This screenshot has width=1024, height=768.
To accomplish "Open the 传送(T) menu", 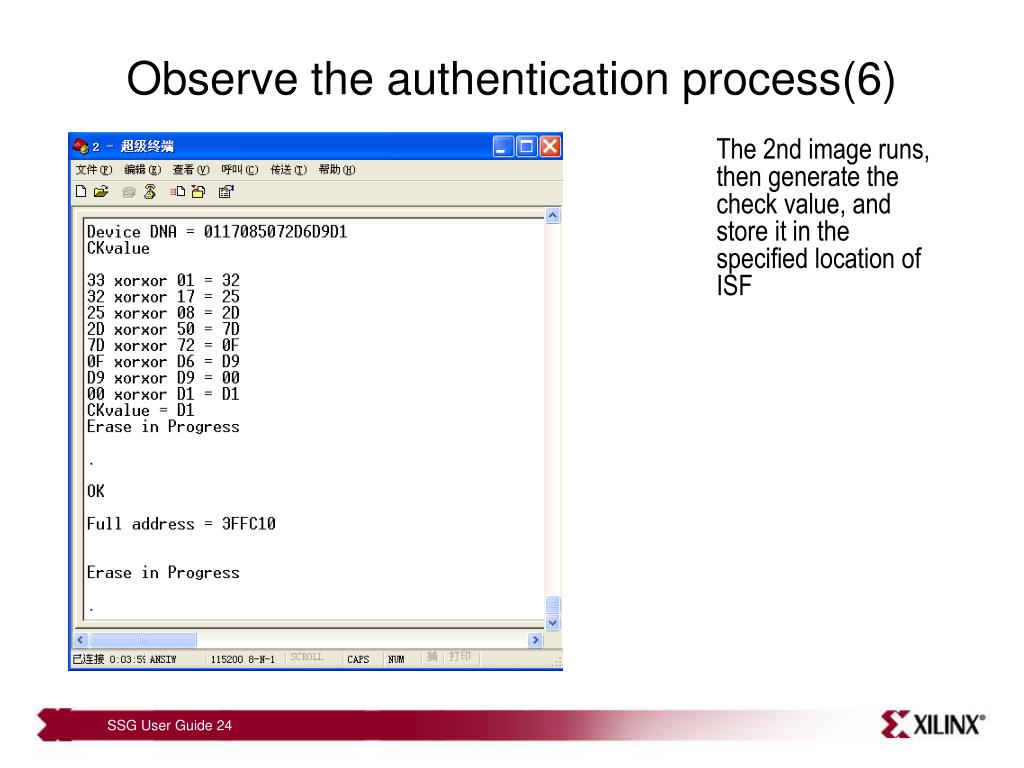I will 288,170.
